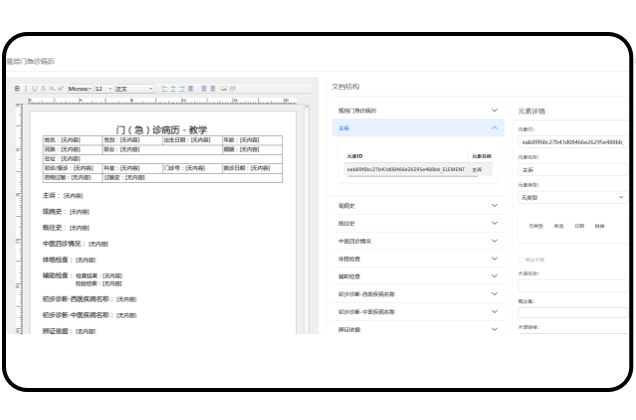Apply superscript formatting
636x420 pixels.
coord(60,88)
